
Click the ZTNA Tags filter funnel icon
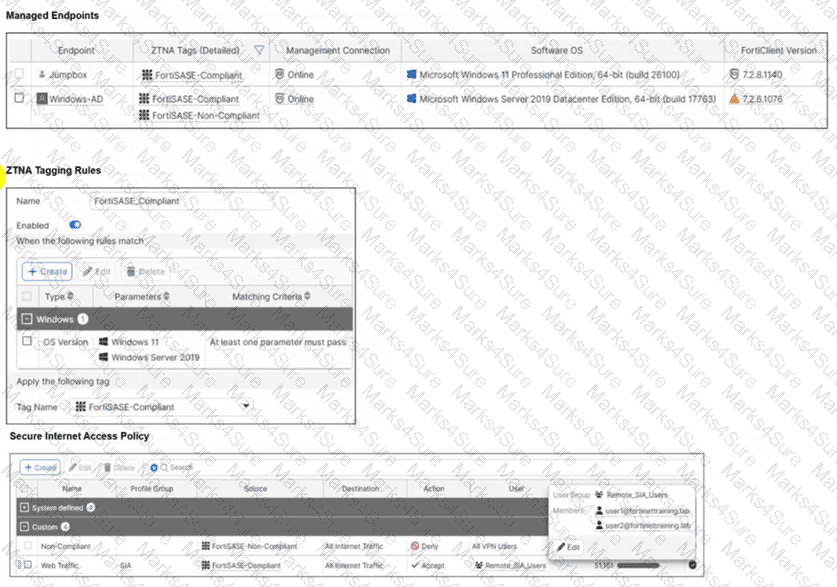pyautogui.click(x=259, y=50)
